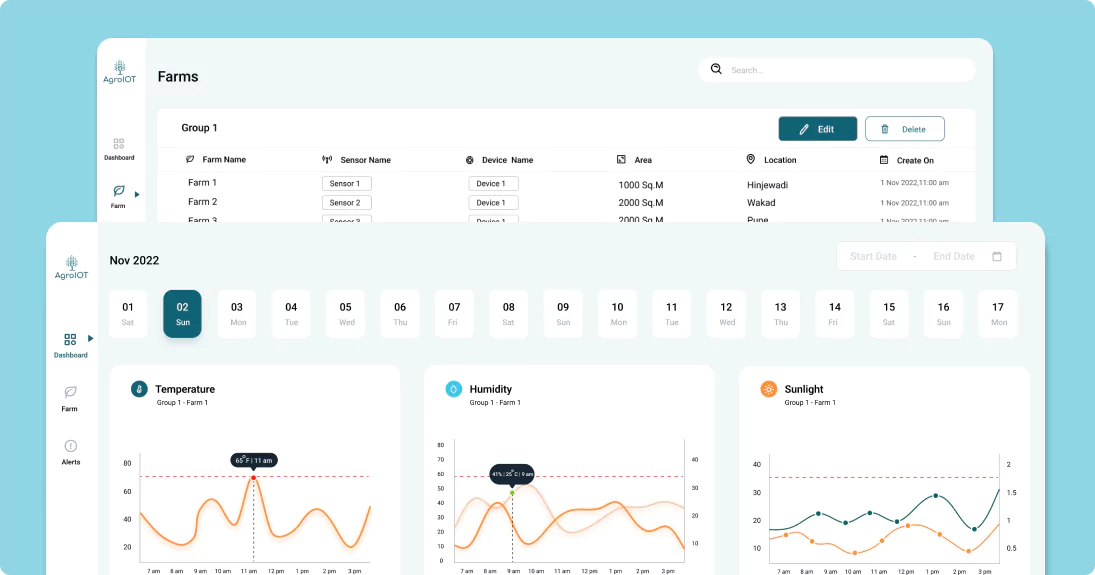
Task: Click the Farm 2 row name
Action: click(203, 202)
